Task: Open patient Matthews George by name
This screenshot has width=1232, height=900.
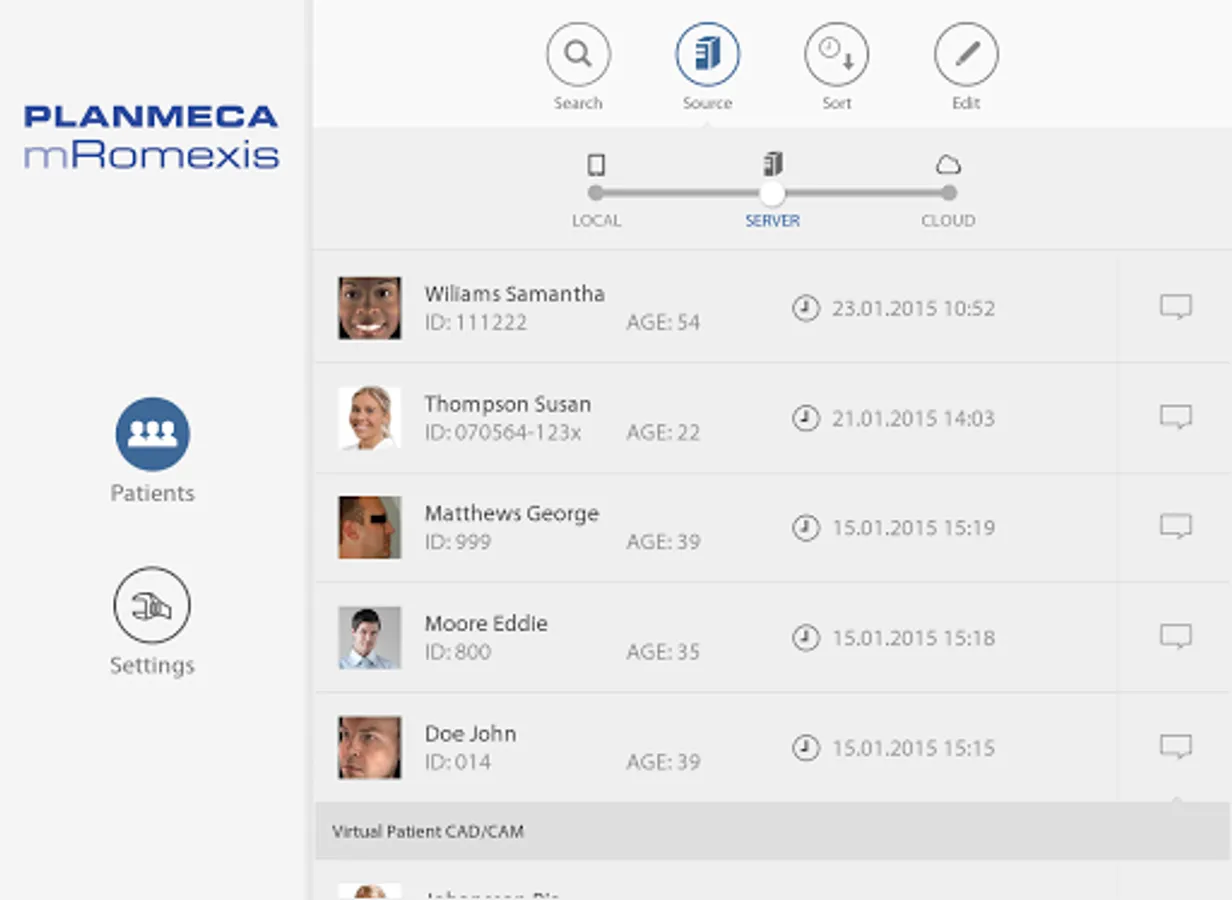Action: tap(511, 514)
